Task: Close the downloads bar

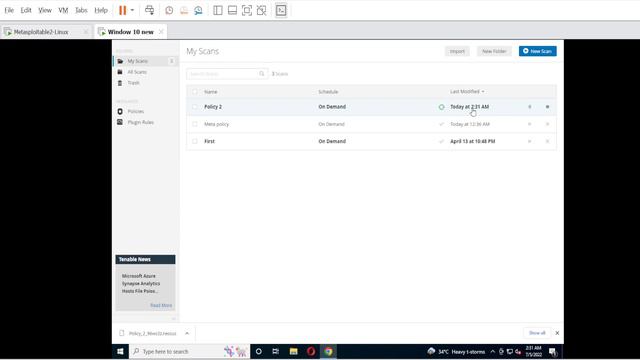Action: [x=557, y=333]
